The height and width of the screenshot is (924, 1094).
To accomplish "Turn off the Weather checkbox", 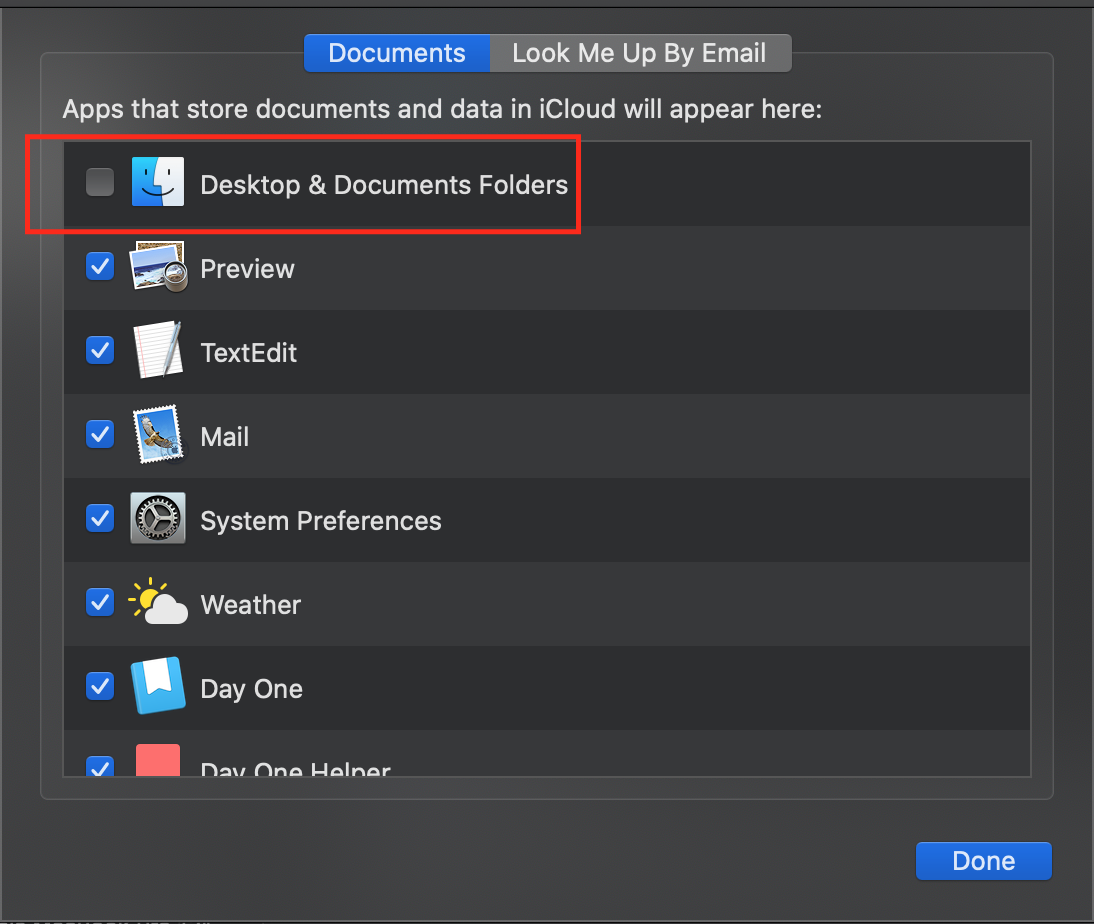I will 100,602.
